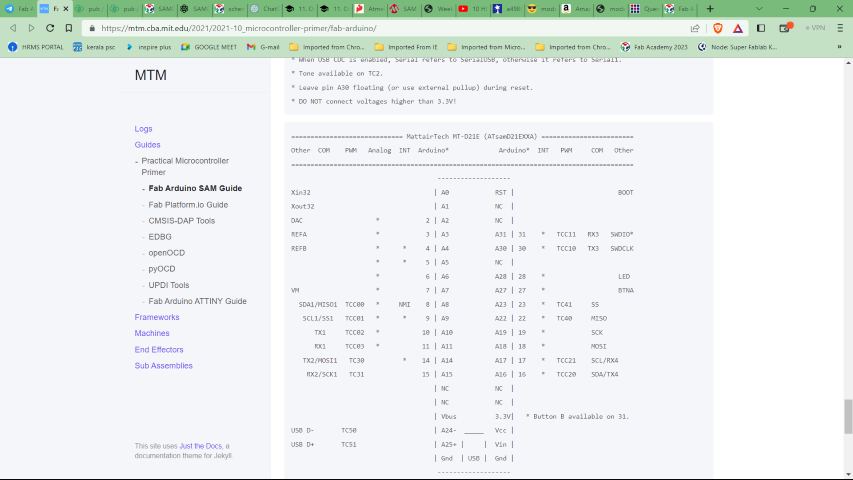853x480 pixels.
Task: Open Brave Rewards triangle icon
Action: [738, 28]
